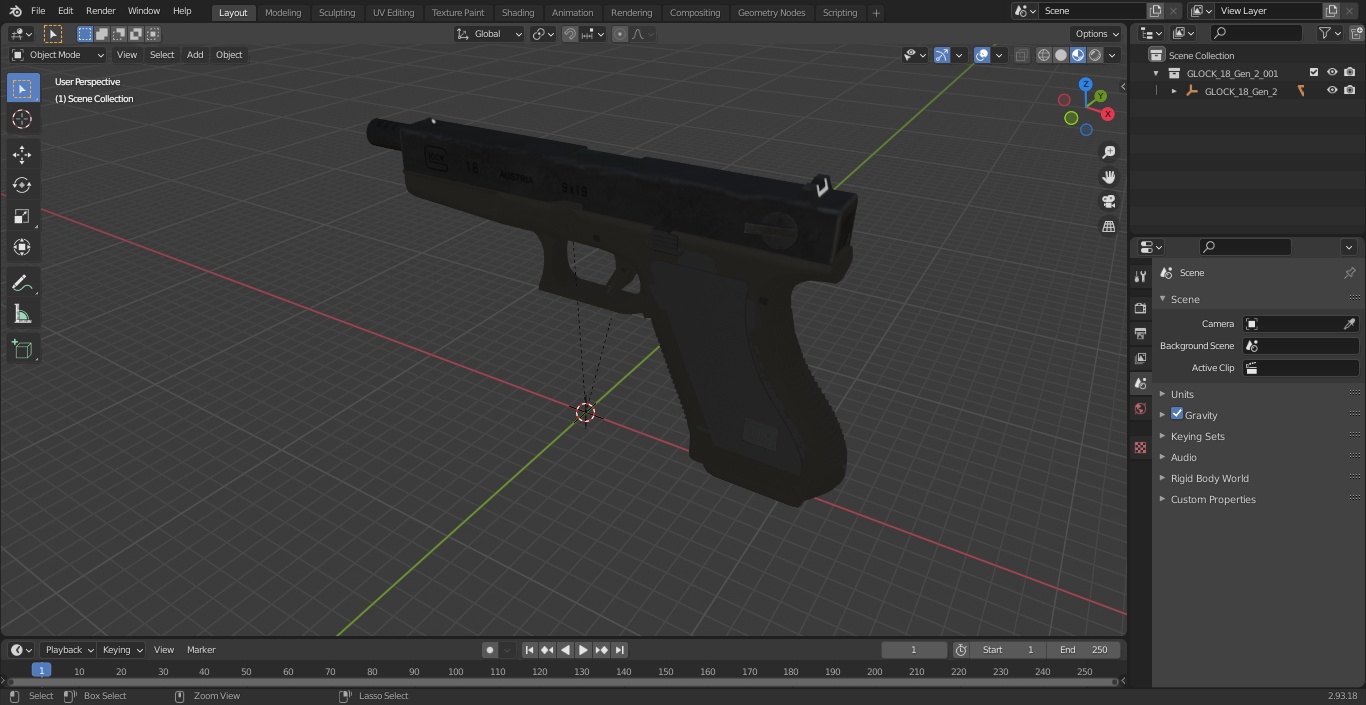The image size is (1366, 705).
Task: Switch to rendered shading mode
Action: (x=1095, y=55)
